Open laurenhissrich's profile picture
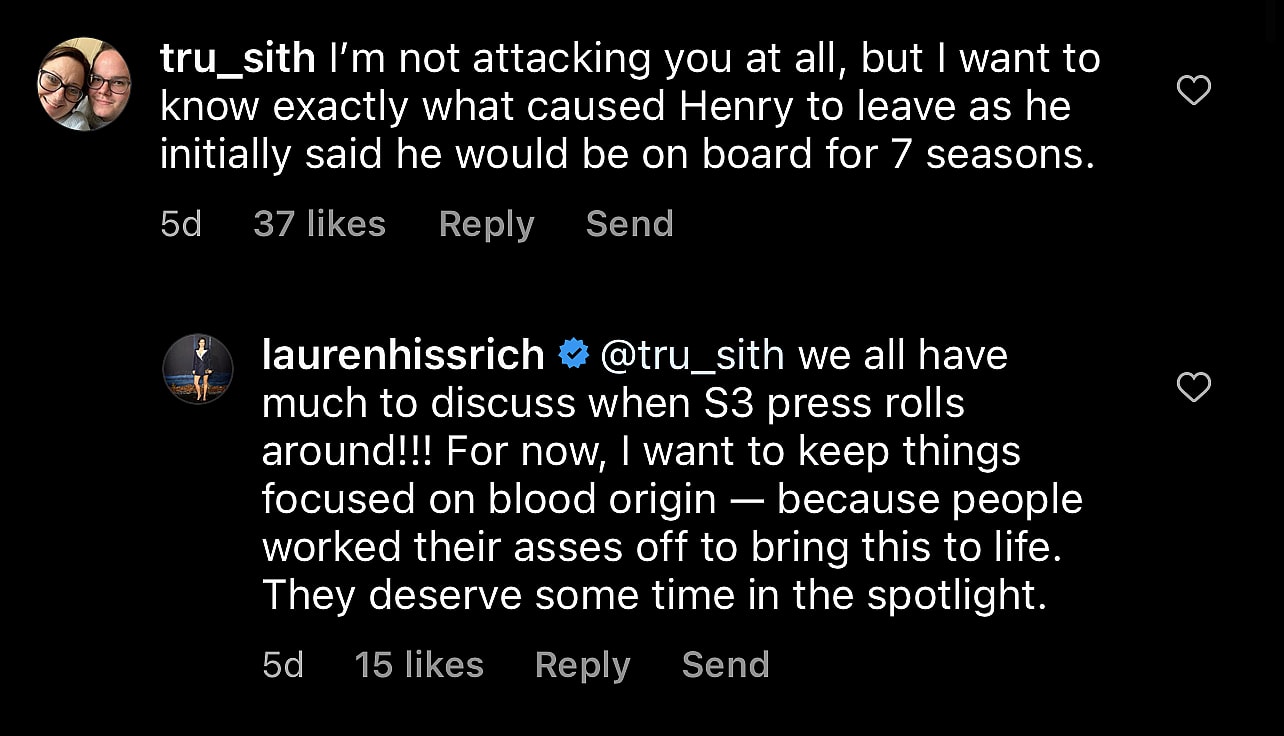Screen dimensions: 1284x736 (x=198, y=369)
